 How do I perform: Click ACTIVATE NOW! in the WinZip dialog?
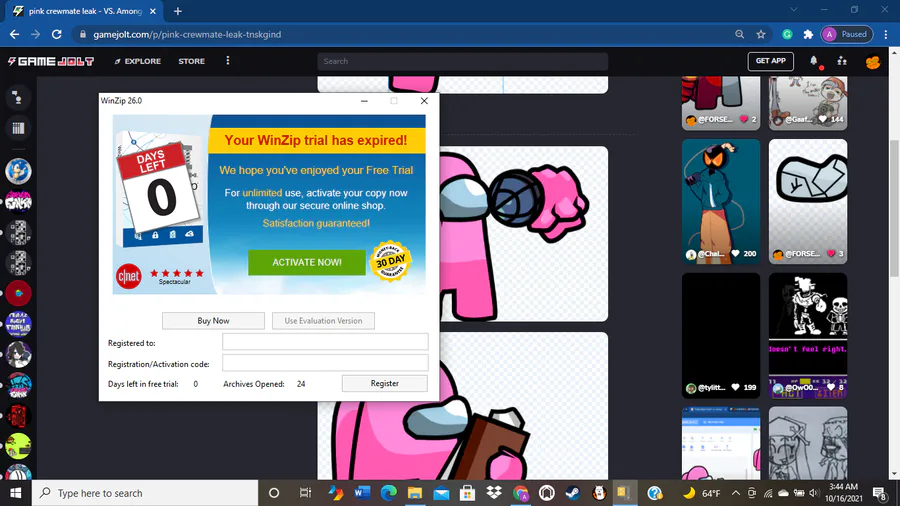coord(307,262)
